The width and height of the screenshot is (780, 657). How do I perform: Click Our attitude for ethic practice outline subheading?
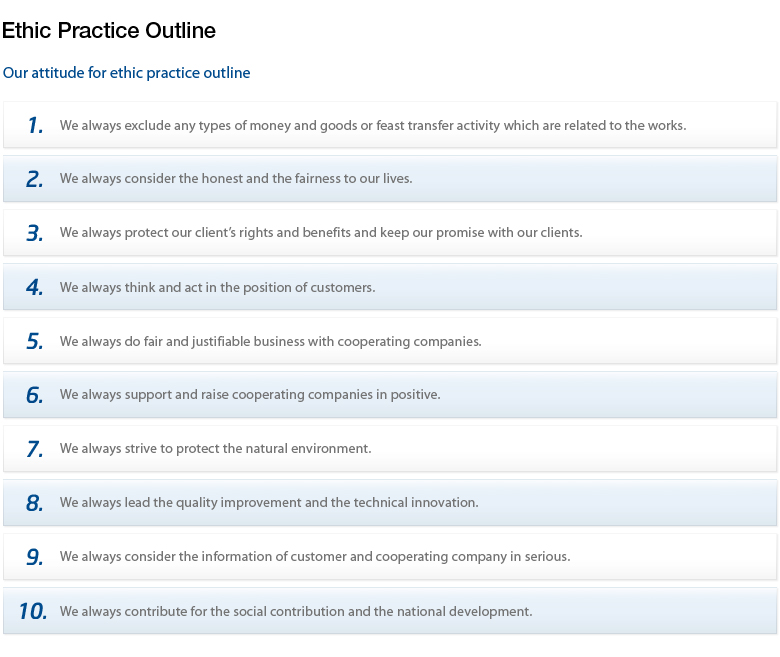(x=126, y=73)
